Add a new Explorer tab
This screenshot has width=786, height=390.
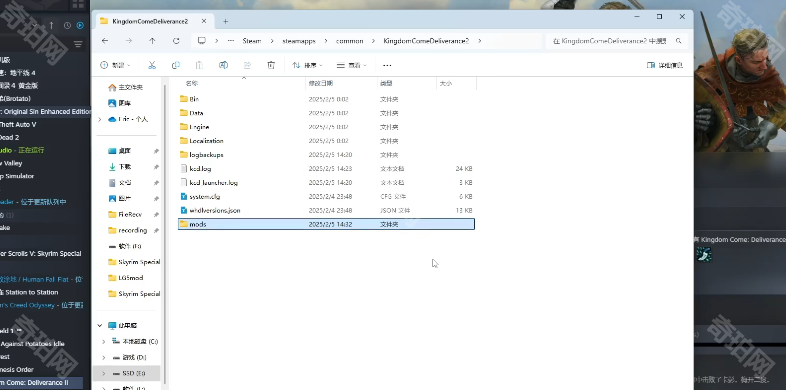[x=226, y=21]
